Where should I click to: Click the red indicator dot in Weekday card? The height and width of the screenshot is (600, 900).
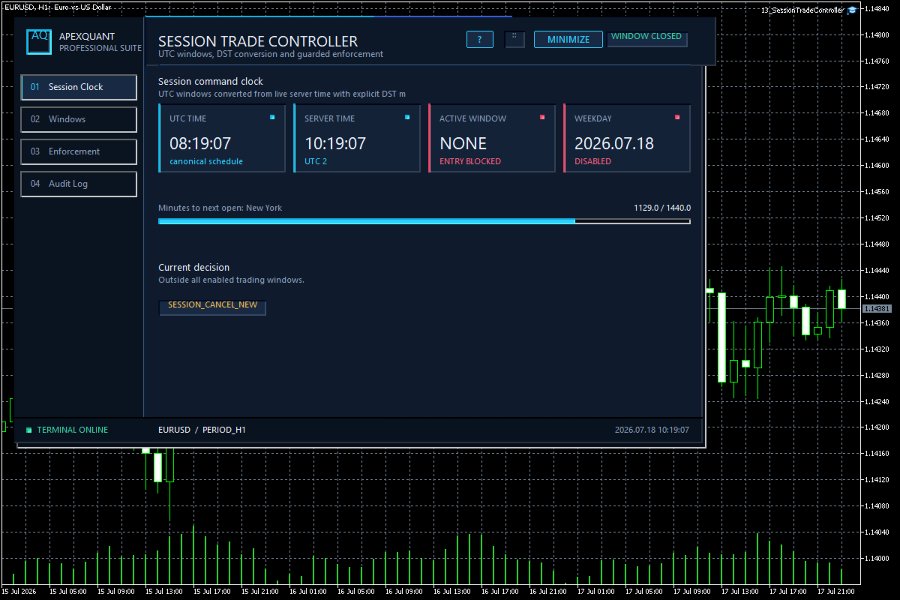coord(677,117)
